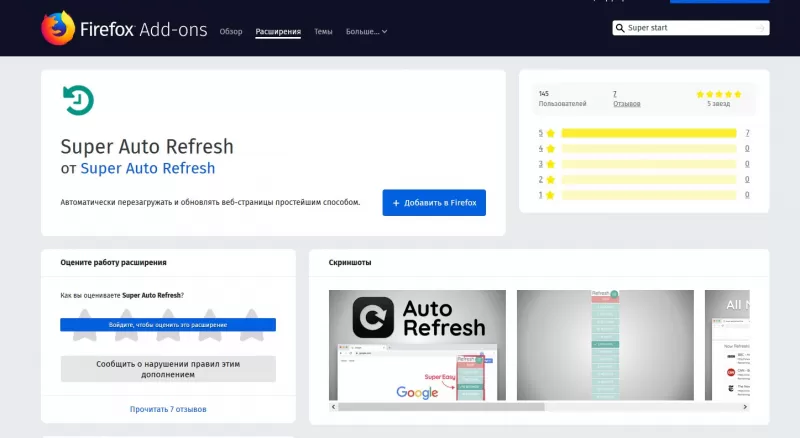Viewport: 800px width, 438px height.
Task: Click the screenshots scroll right arrow
Action: tap(745, 407)
